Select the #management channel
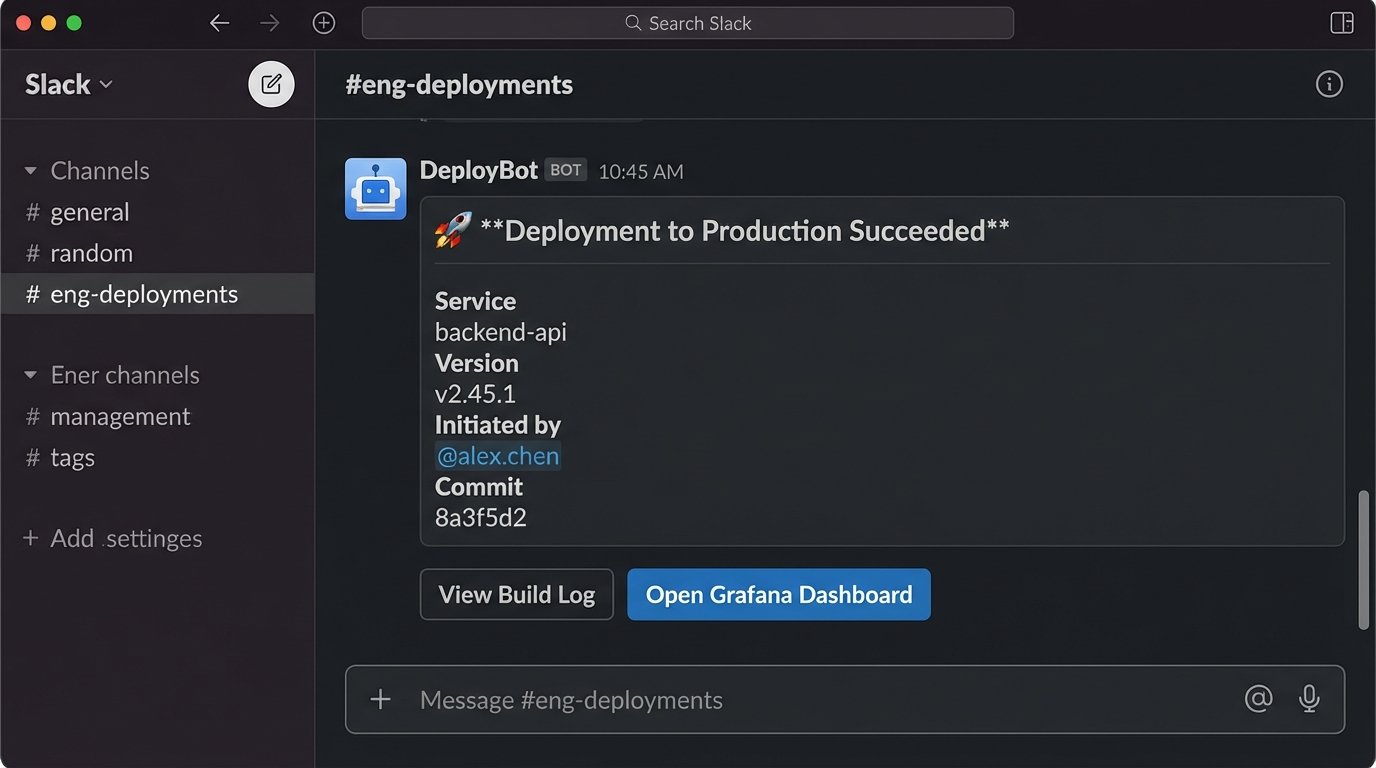This screenshot has height=768, width=1376. click(120, 416)
